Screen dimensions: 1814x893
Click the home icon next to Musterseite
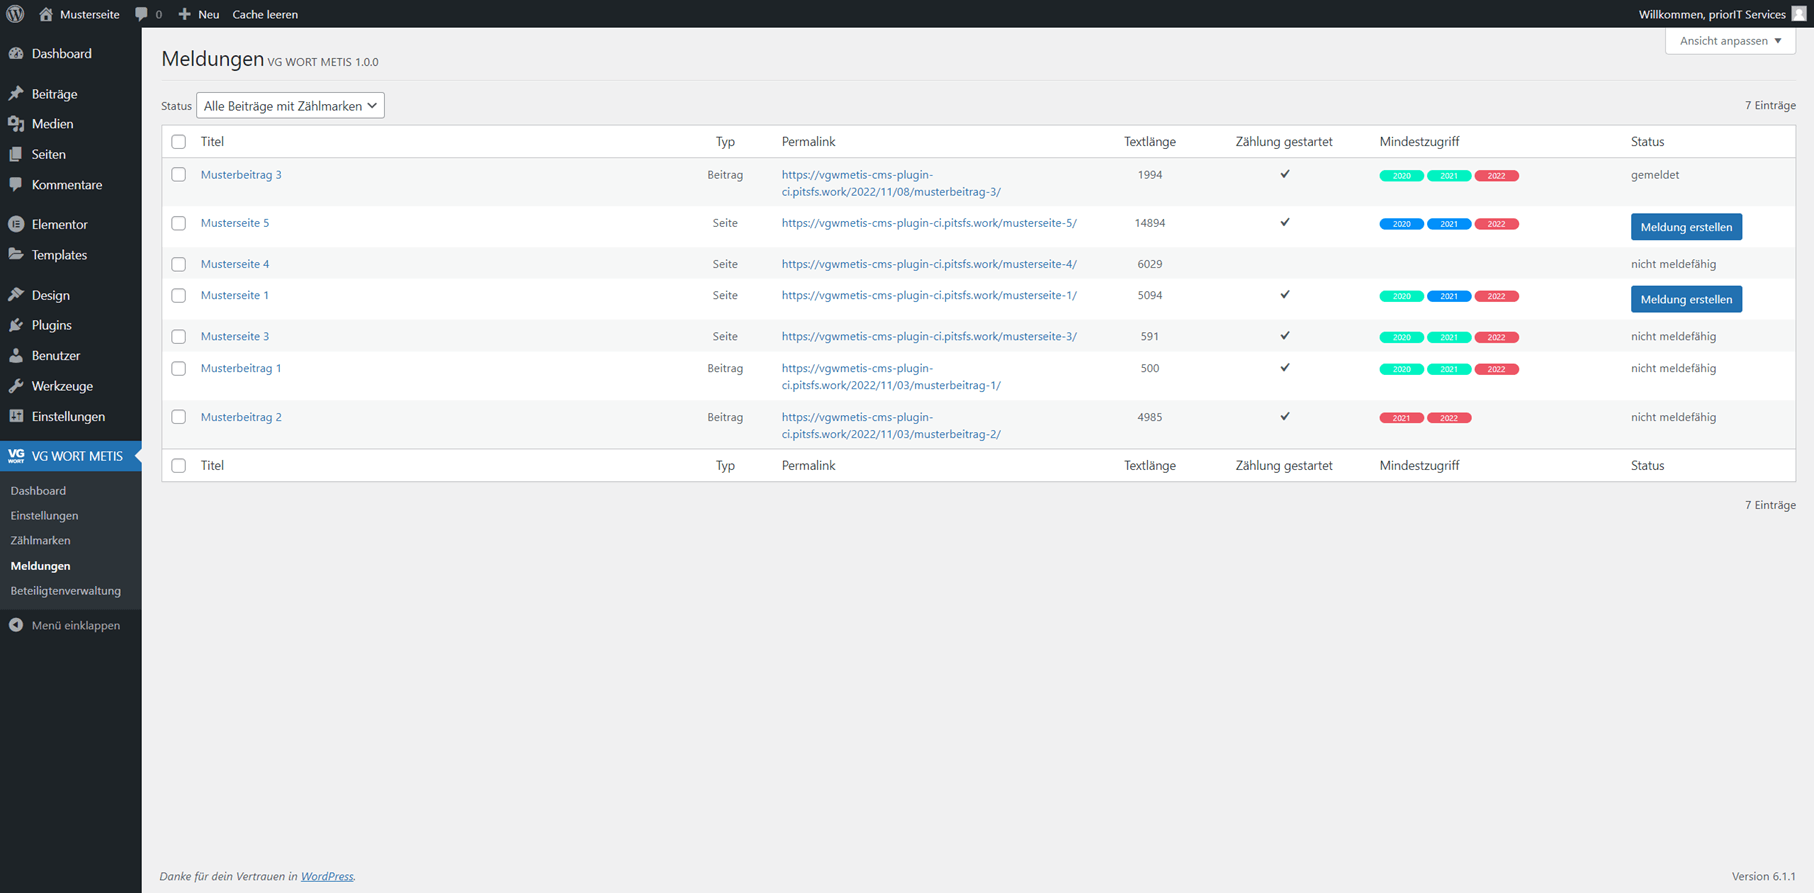coord(45,14)
